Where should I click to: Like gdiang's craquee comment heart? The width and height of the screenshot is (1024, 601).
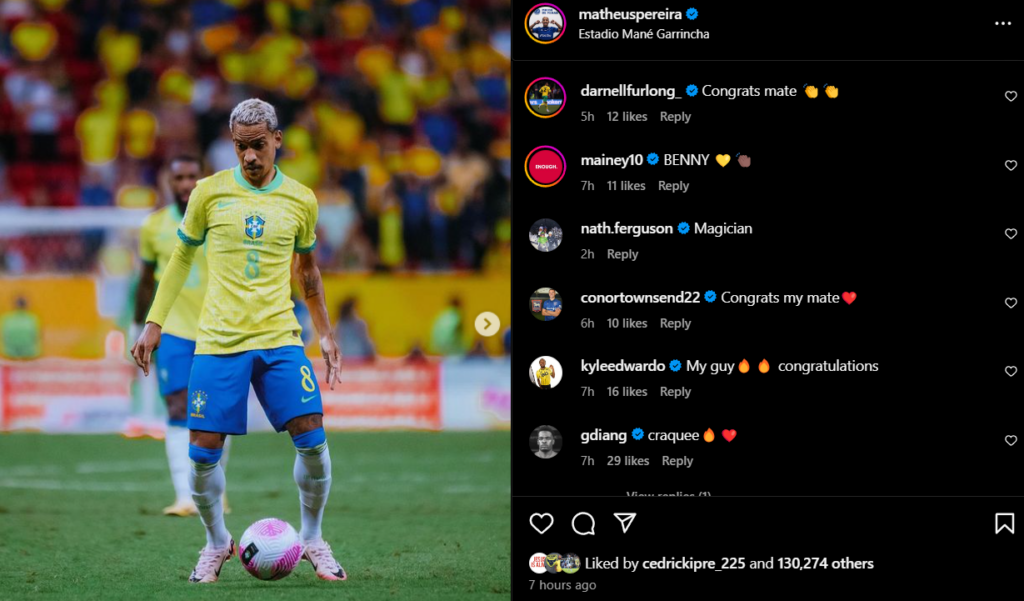pyautogui.click(x=1011, y=440)
